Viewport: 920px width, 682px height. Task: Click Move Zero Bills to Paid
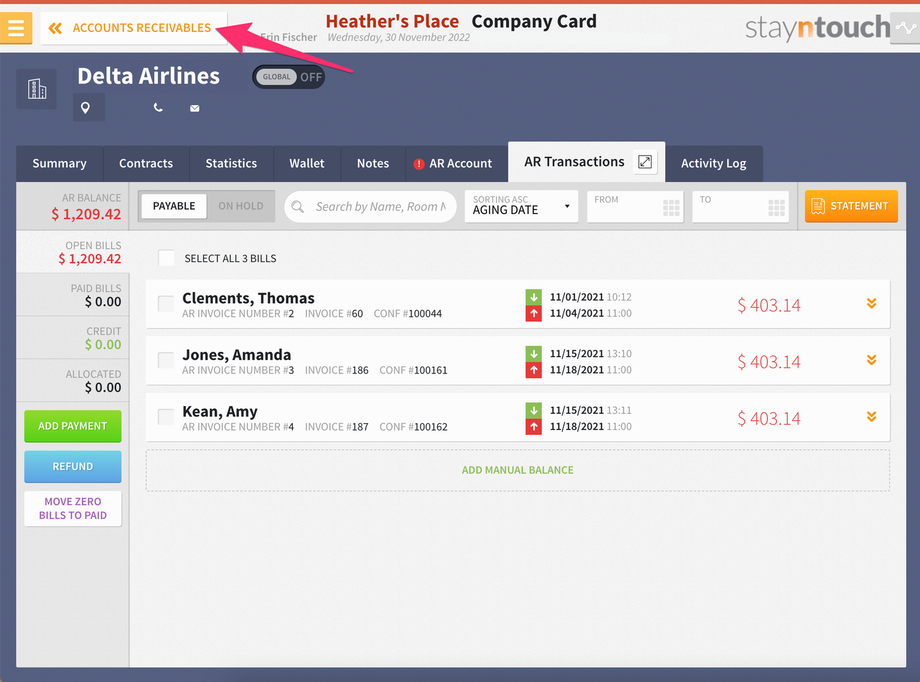(73, 508)
